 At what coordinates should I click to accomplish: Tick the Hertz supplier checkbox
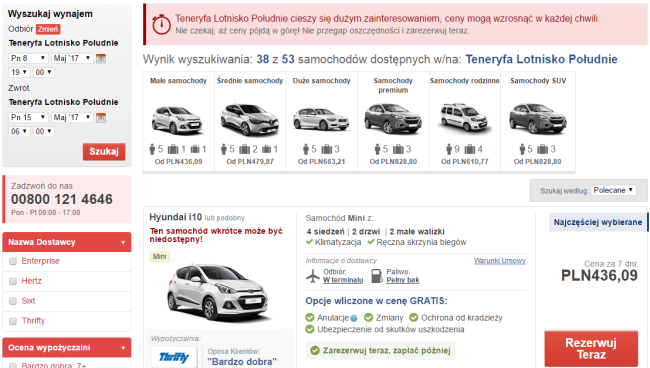(x=13, y=281)
